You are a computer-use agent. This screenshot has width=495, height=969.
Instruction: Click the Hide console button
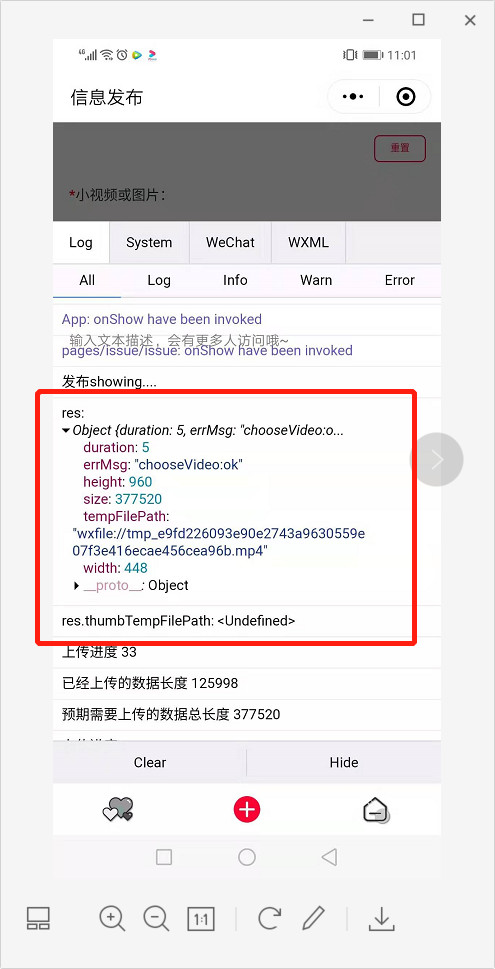coord(344,763)
